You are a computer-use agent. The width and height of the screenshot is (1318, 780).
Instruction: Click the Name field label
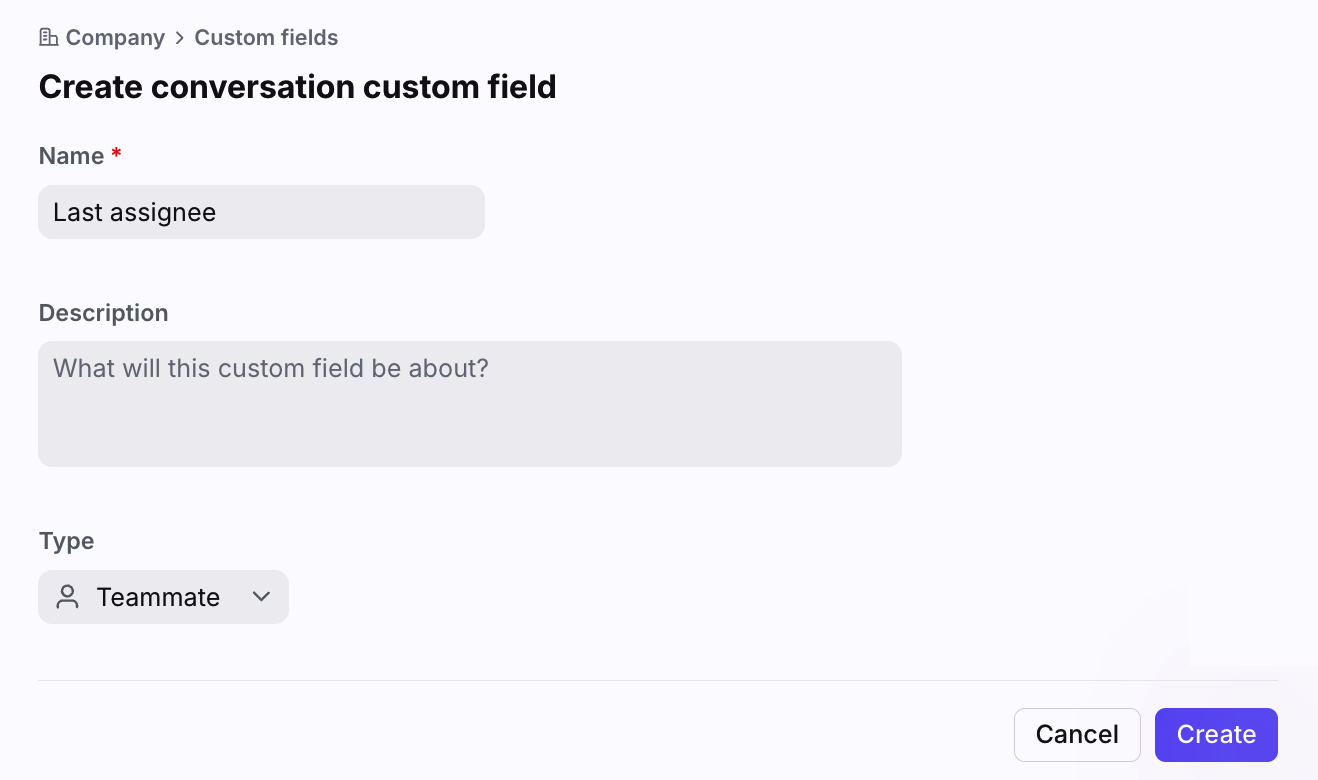pyautogui.click(x=71, y=156)
